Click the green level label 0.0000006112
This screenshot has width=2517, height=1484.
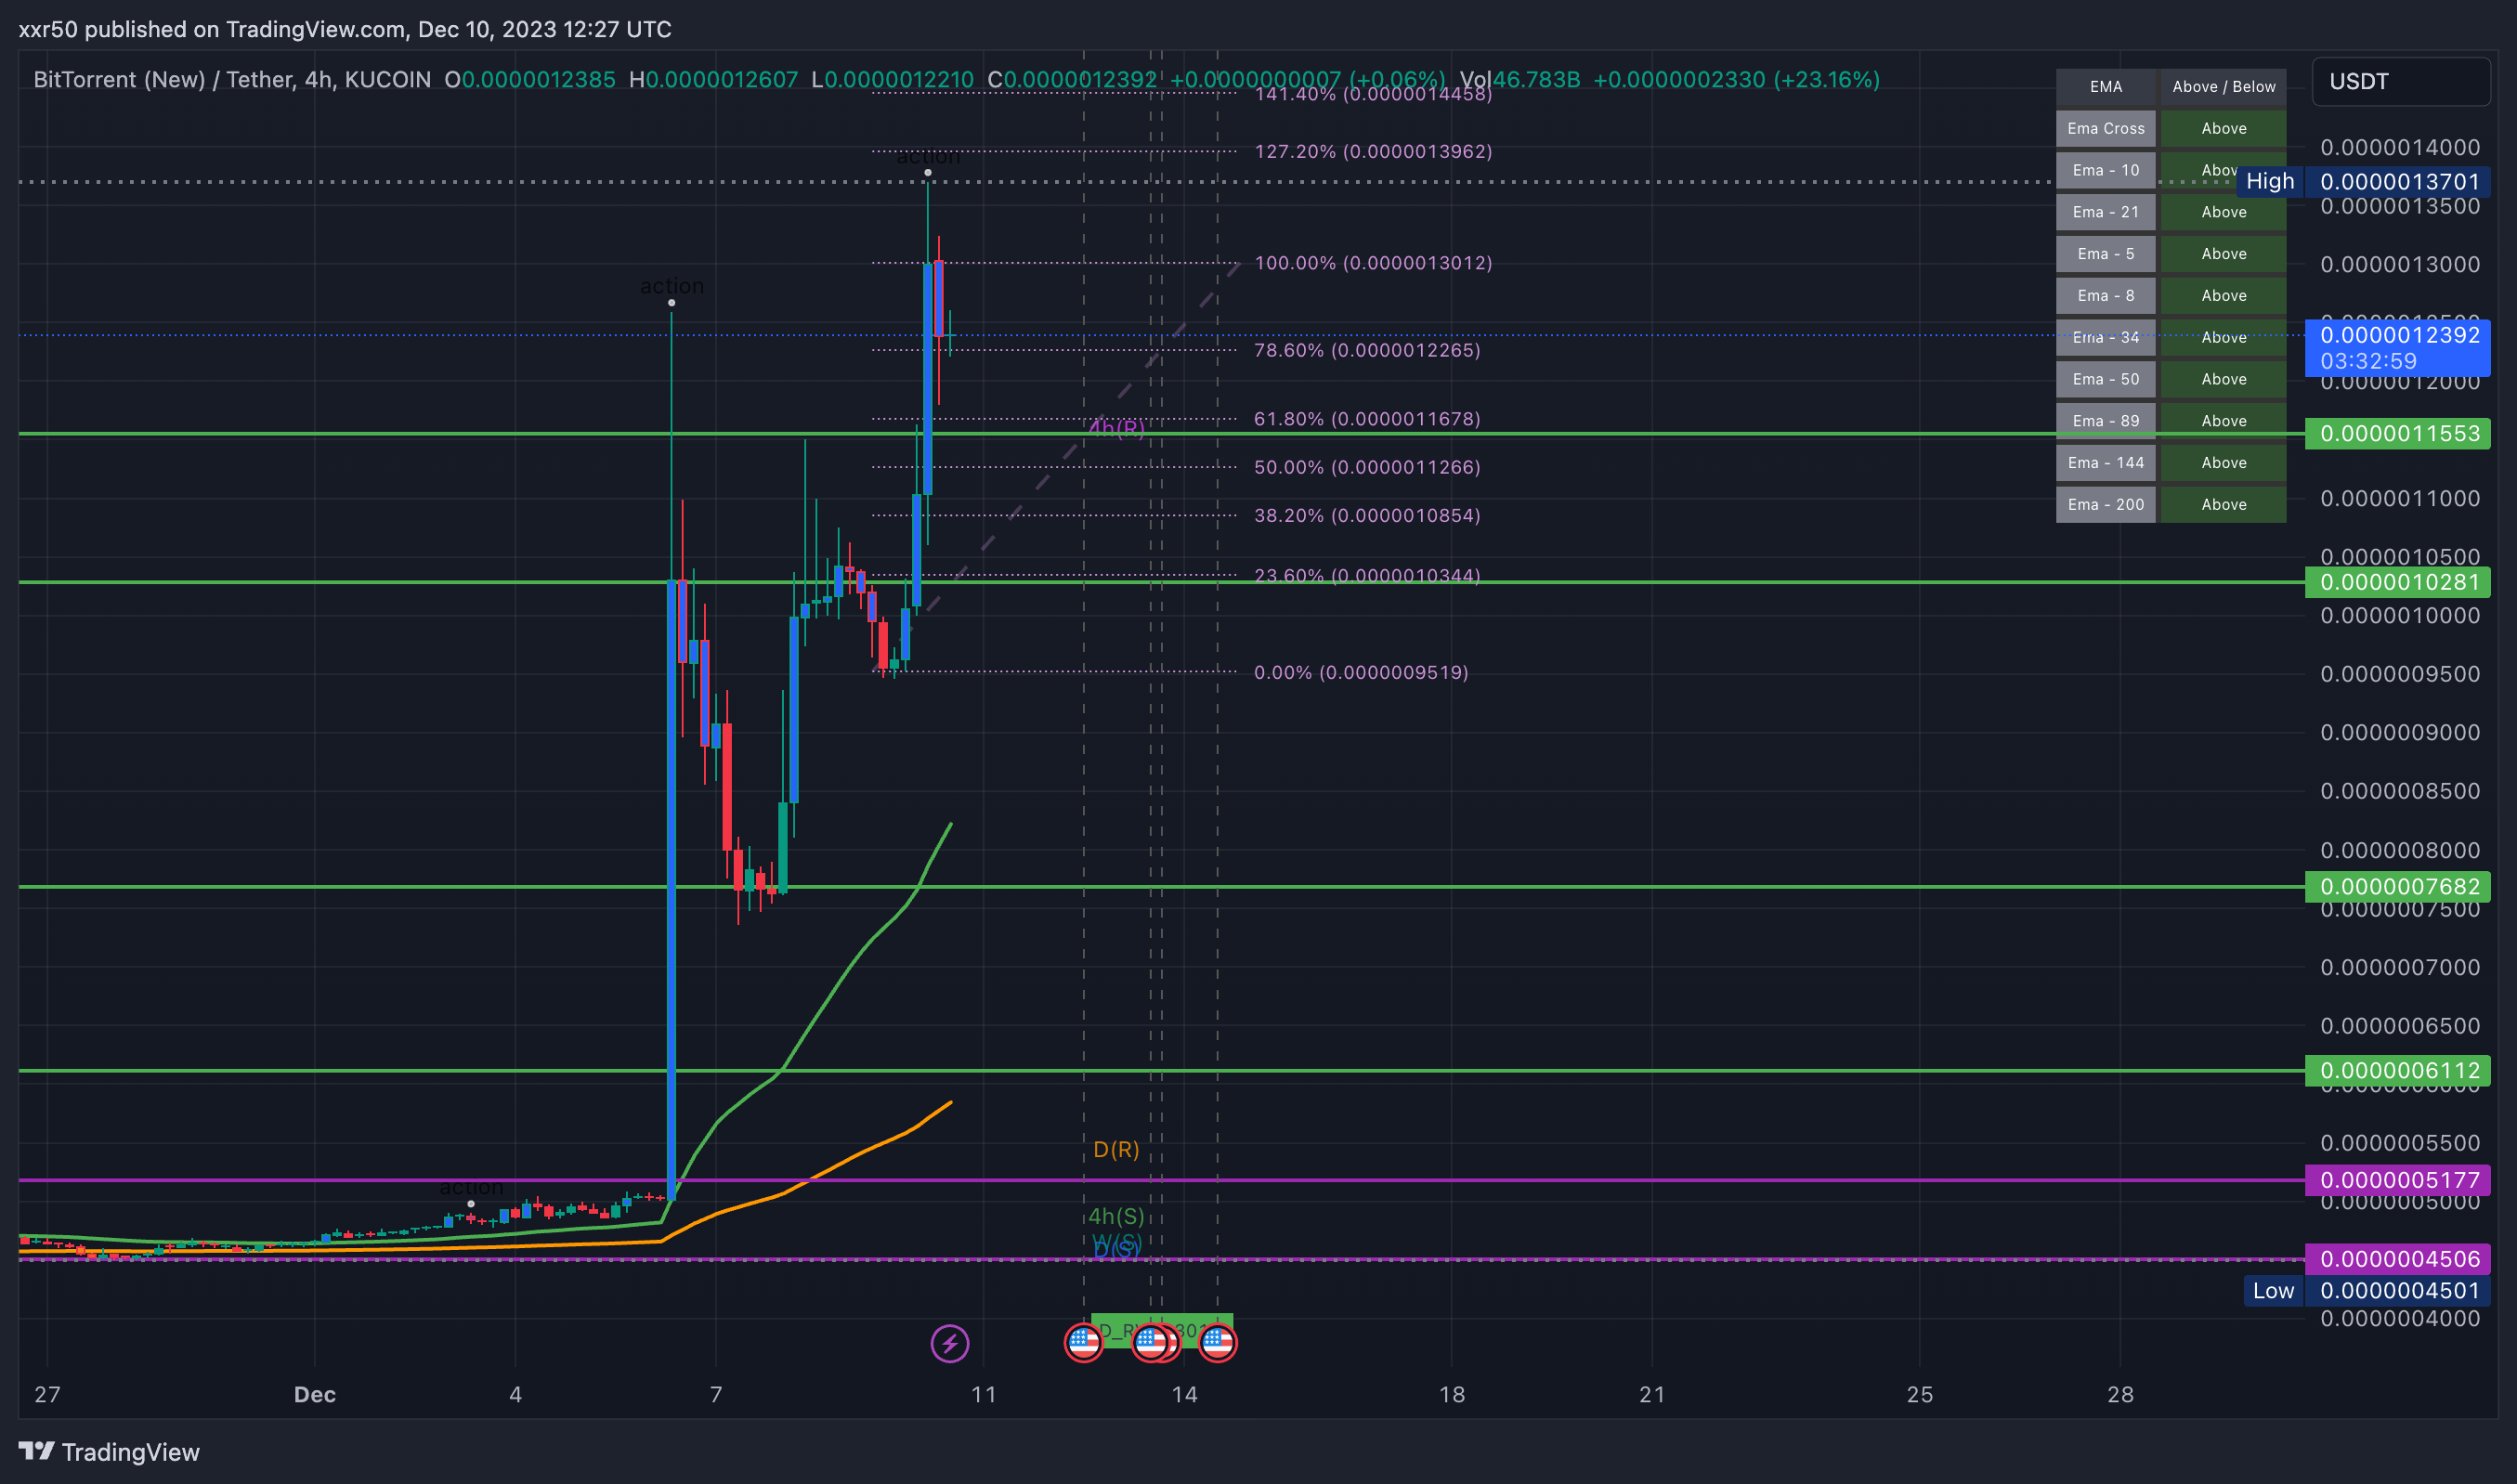pos(2397,1070)
